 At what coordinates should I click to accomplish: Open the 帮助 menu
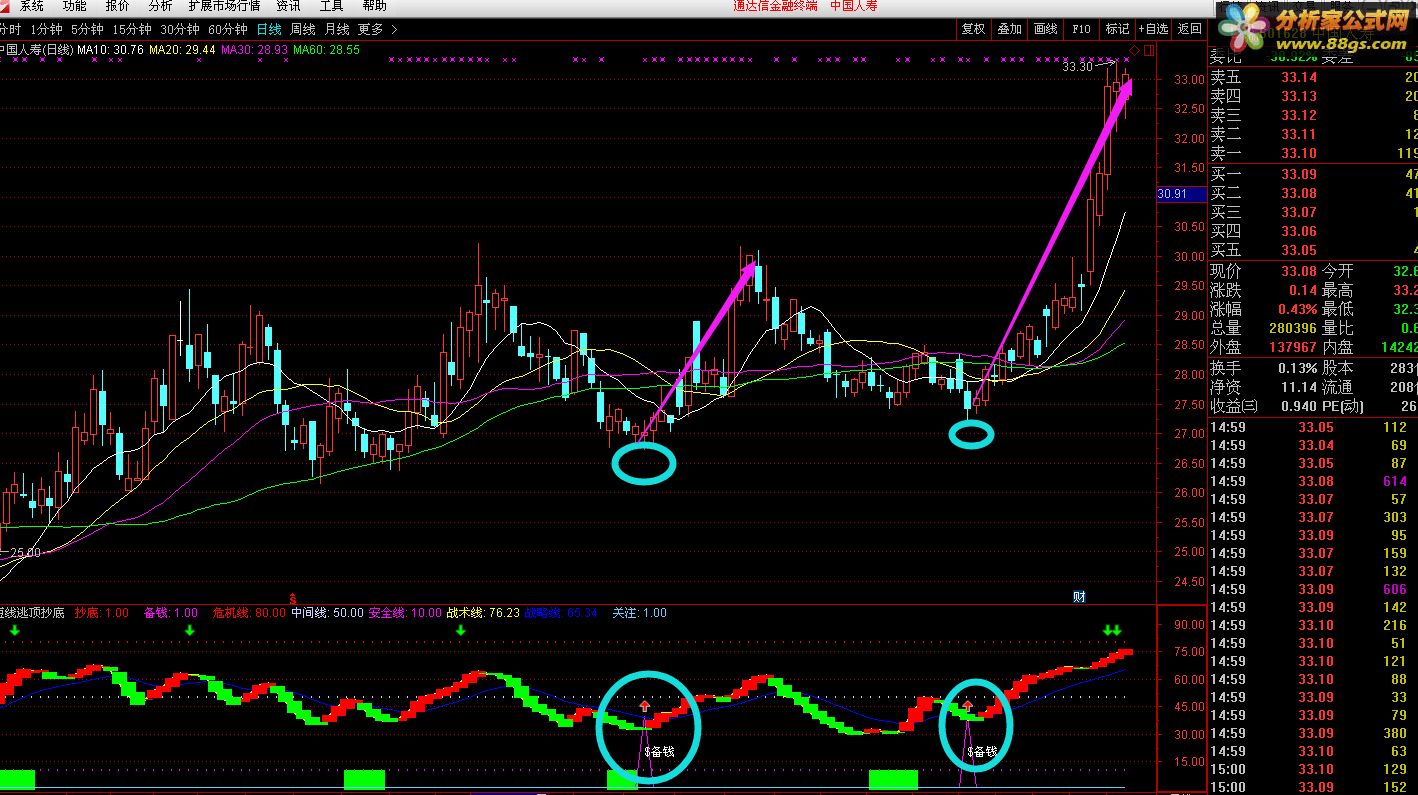pyautogui.click(x=374, y=6)
